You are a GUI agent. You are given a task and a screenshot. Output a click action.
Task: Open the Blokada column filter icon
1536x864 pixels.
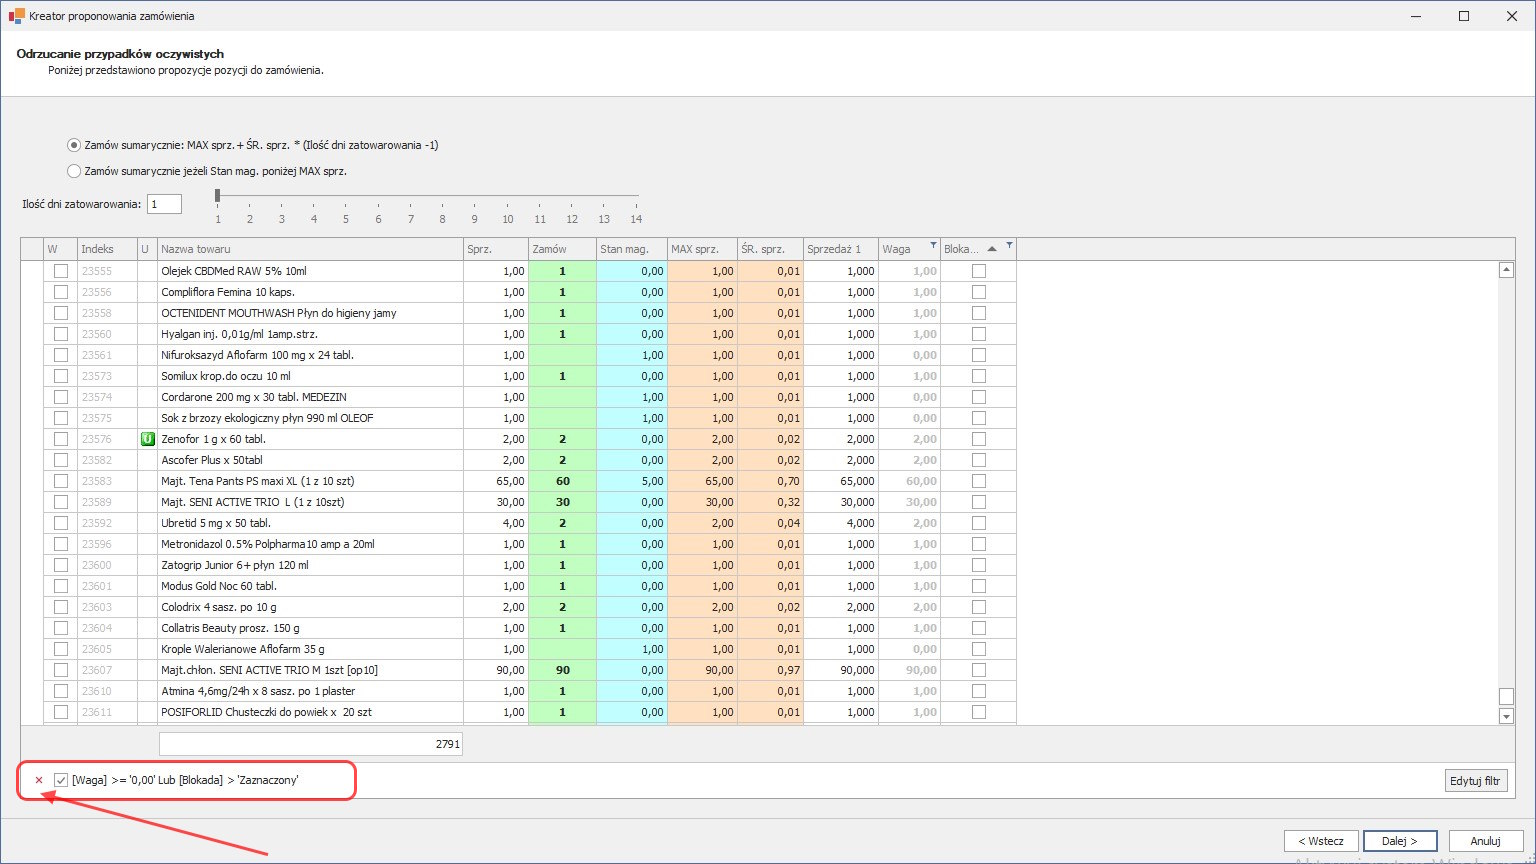click(1009, 245)
